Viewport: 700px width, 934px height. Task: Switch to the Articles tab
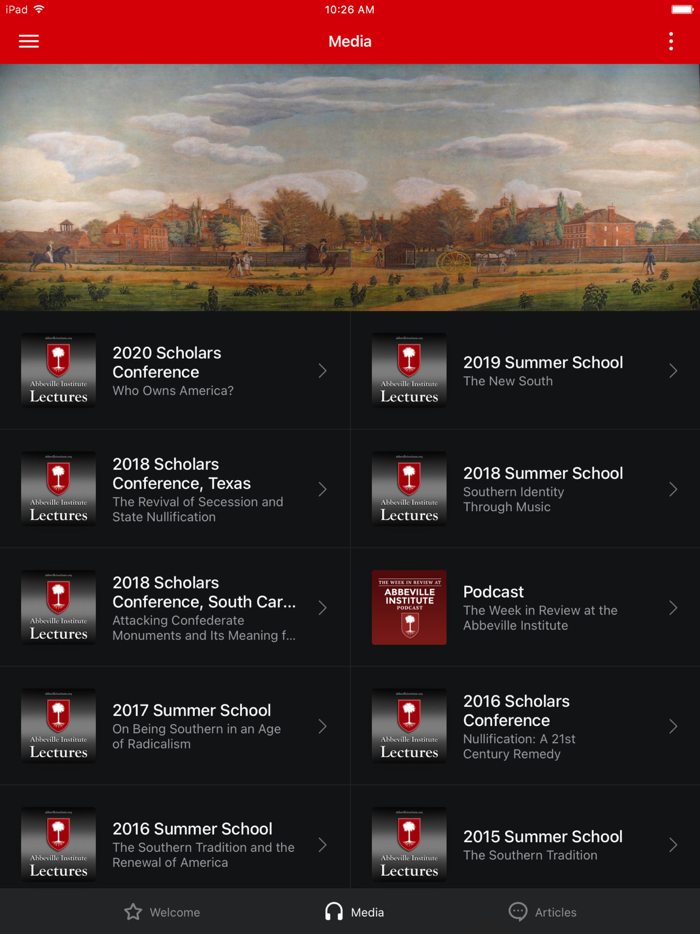542,912
